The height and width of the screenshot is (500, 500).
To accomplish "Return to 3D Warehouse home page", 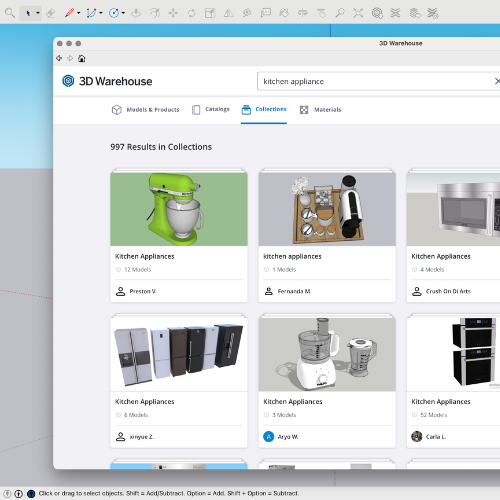I will [82, 59].
